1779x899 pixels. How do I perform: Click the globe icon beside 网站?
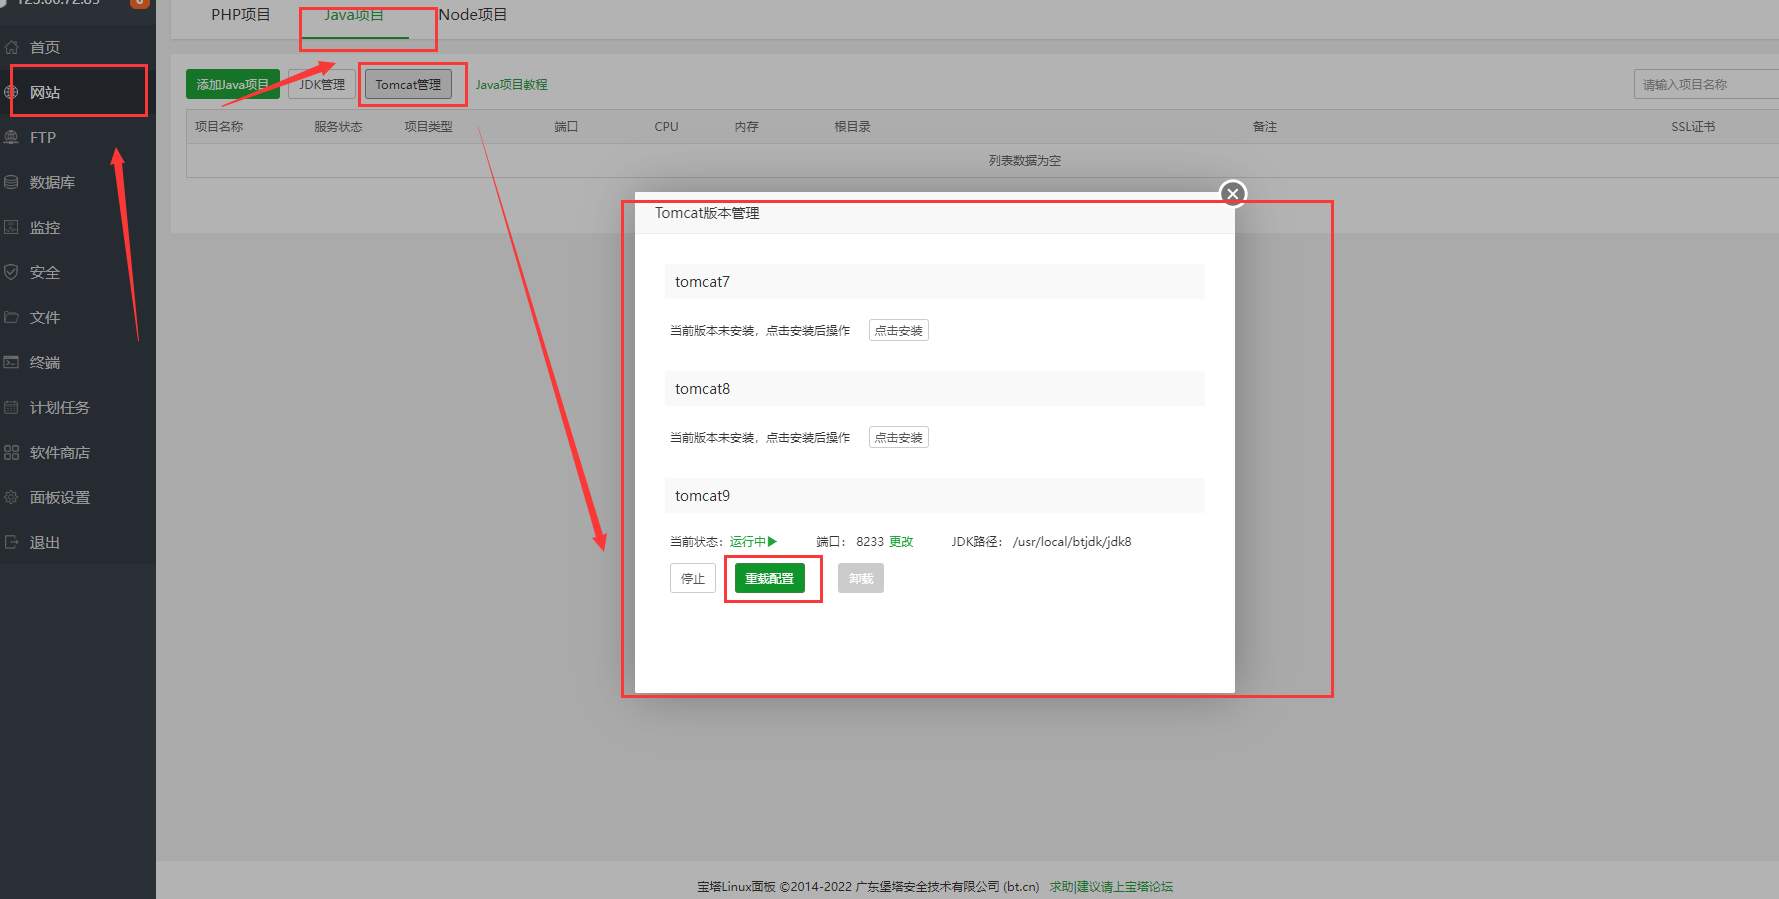(12, 92)
